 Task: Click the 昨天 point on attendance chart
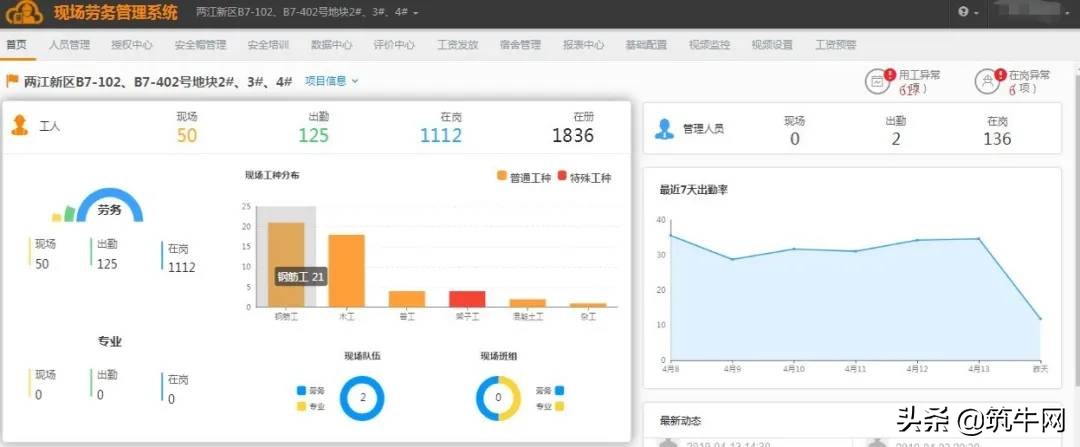[x=1040, y=319]
